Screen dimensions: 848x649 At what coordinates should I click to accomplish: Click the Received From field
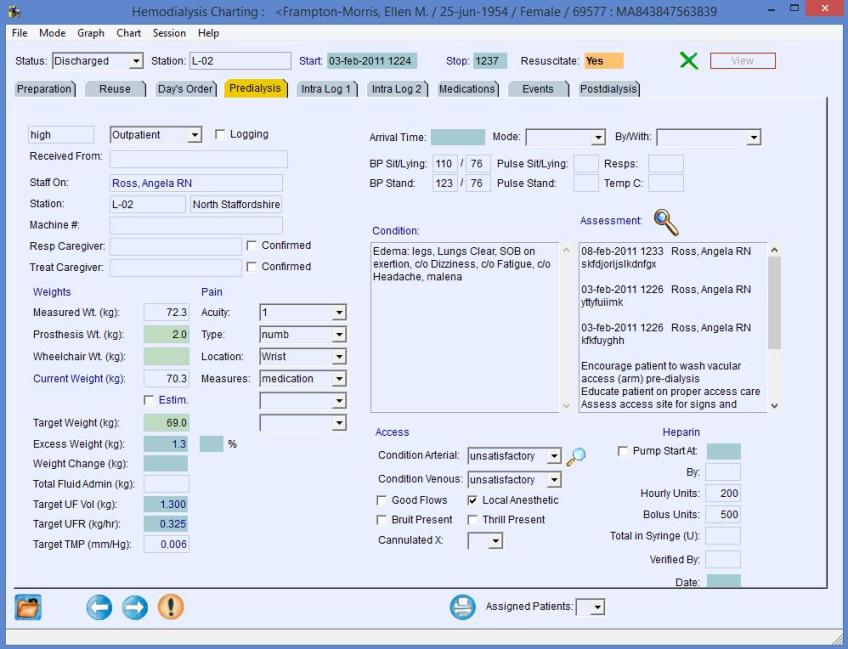click(x=198, y=159)
